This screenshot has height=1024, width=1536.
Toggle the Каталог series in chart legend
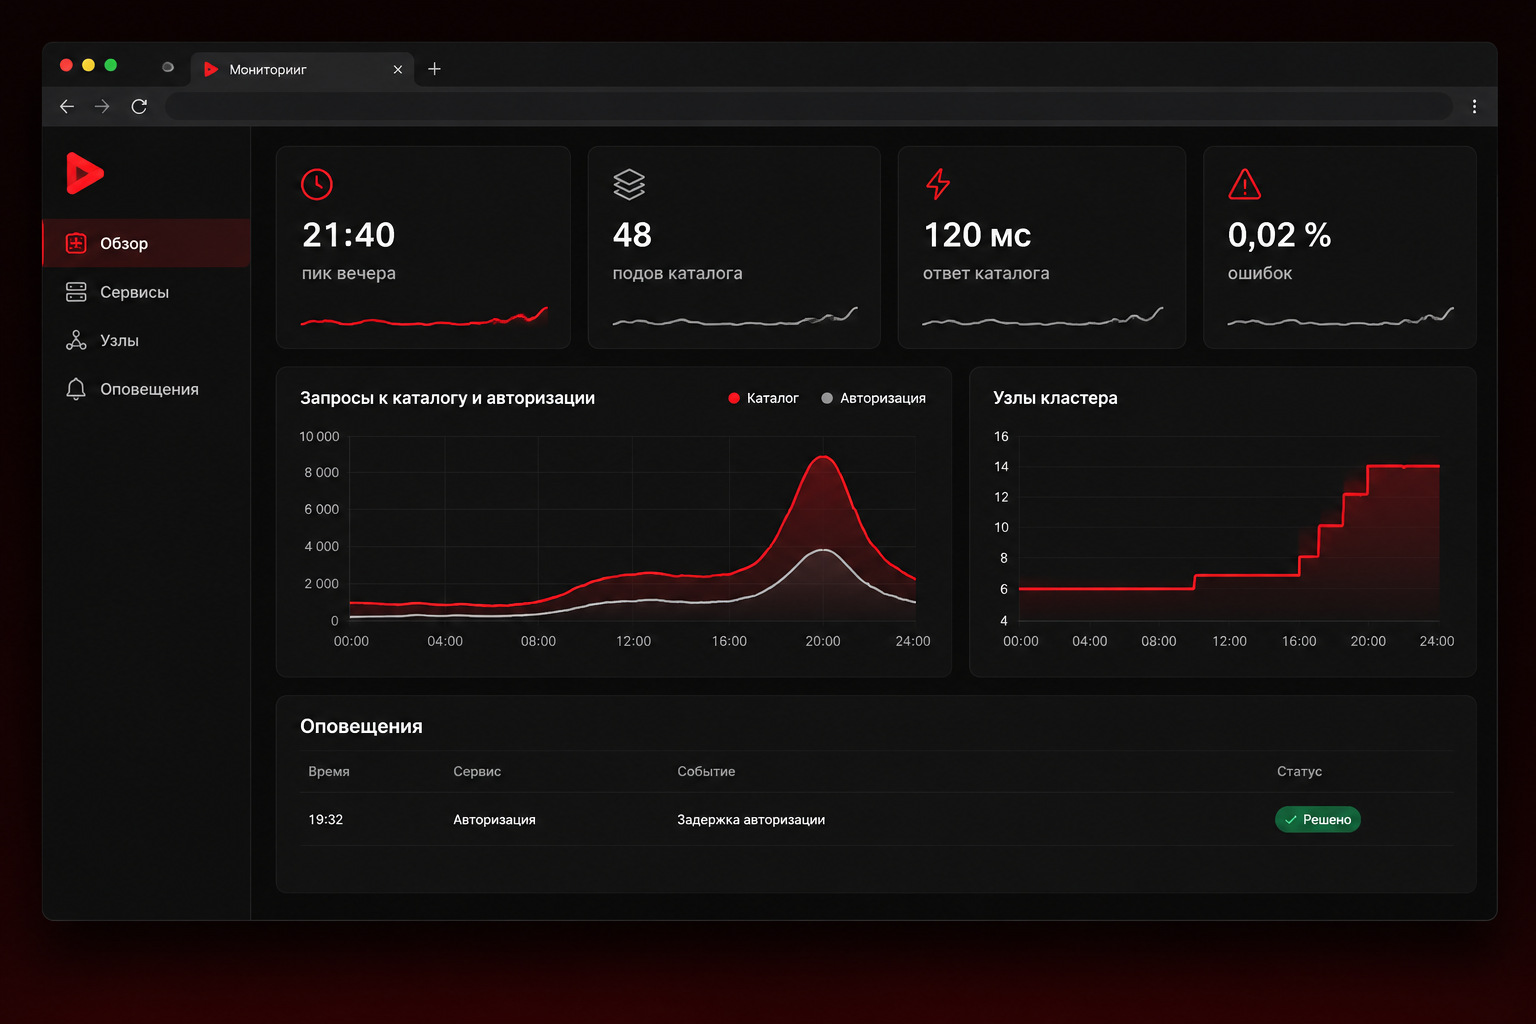[763, 398]
